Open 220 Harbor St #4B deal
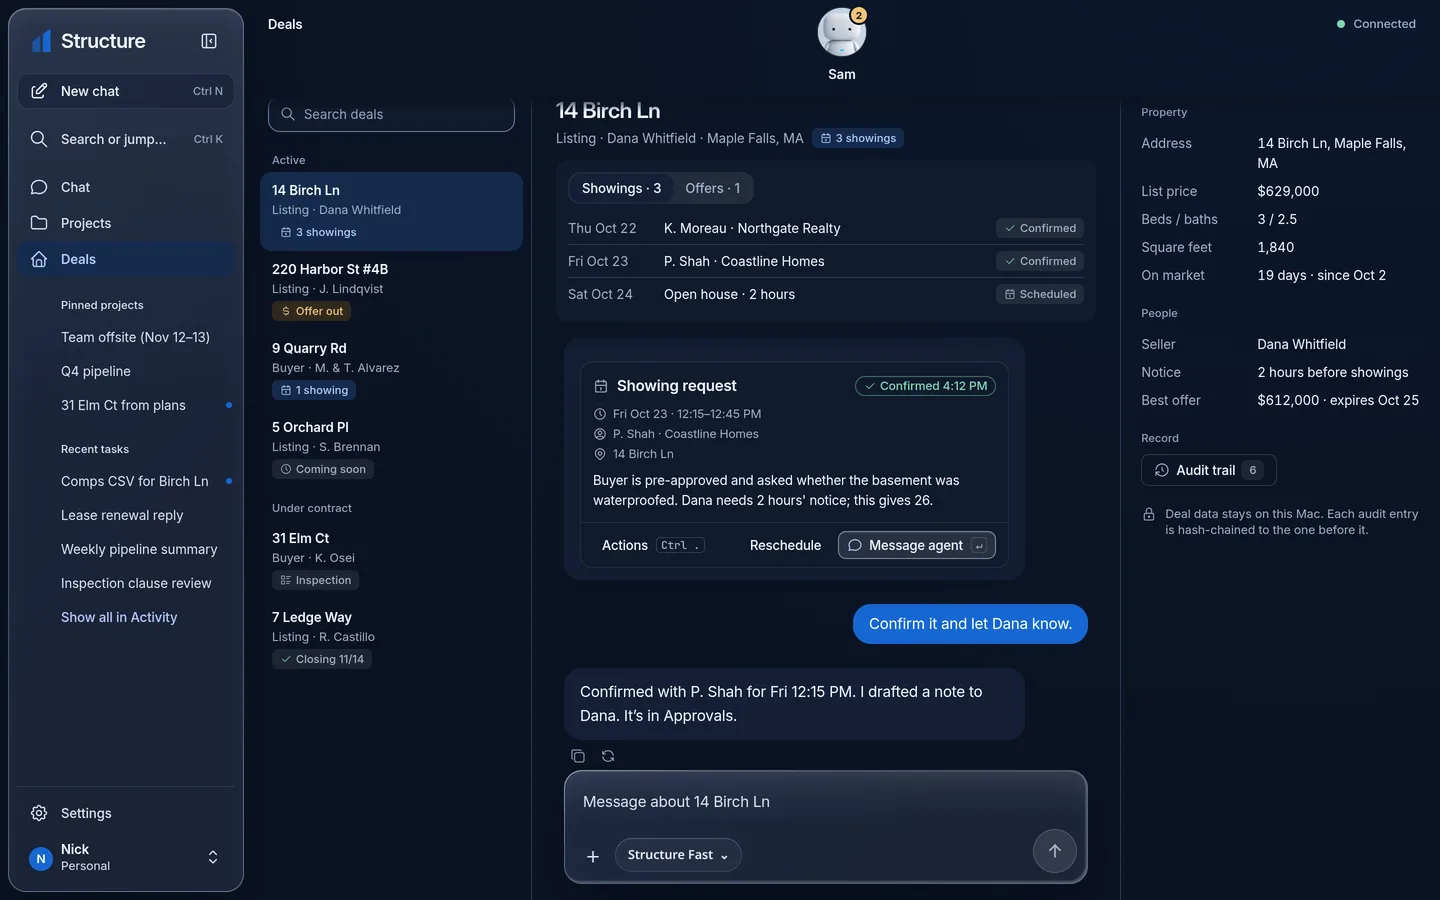1440x900 pixels. point(391,290)
